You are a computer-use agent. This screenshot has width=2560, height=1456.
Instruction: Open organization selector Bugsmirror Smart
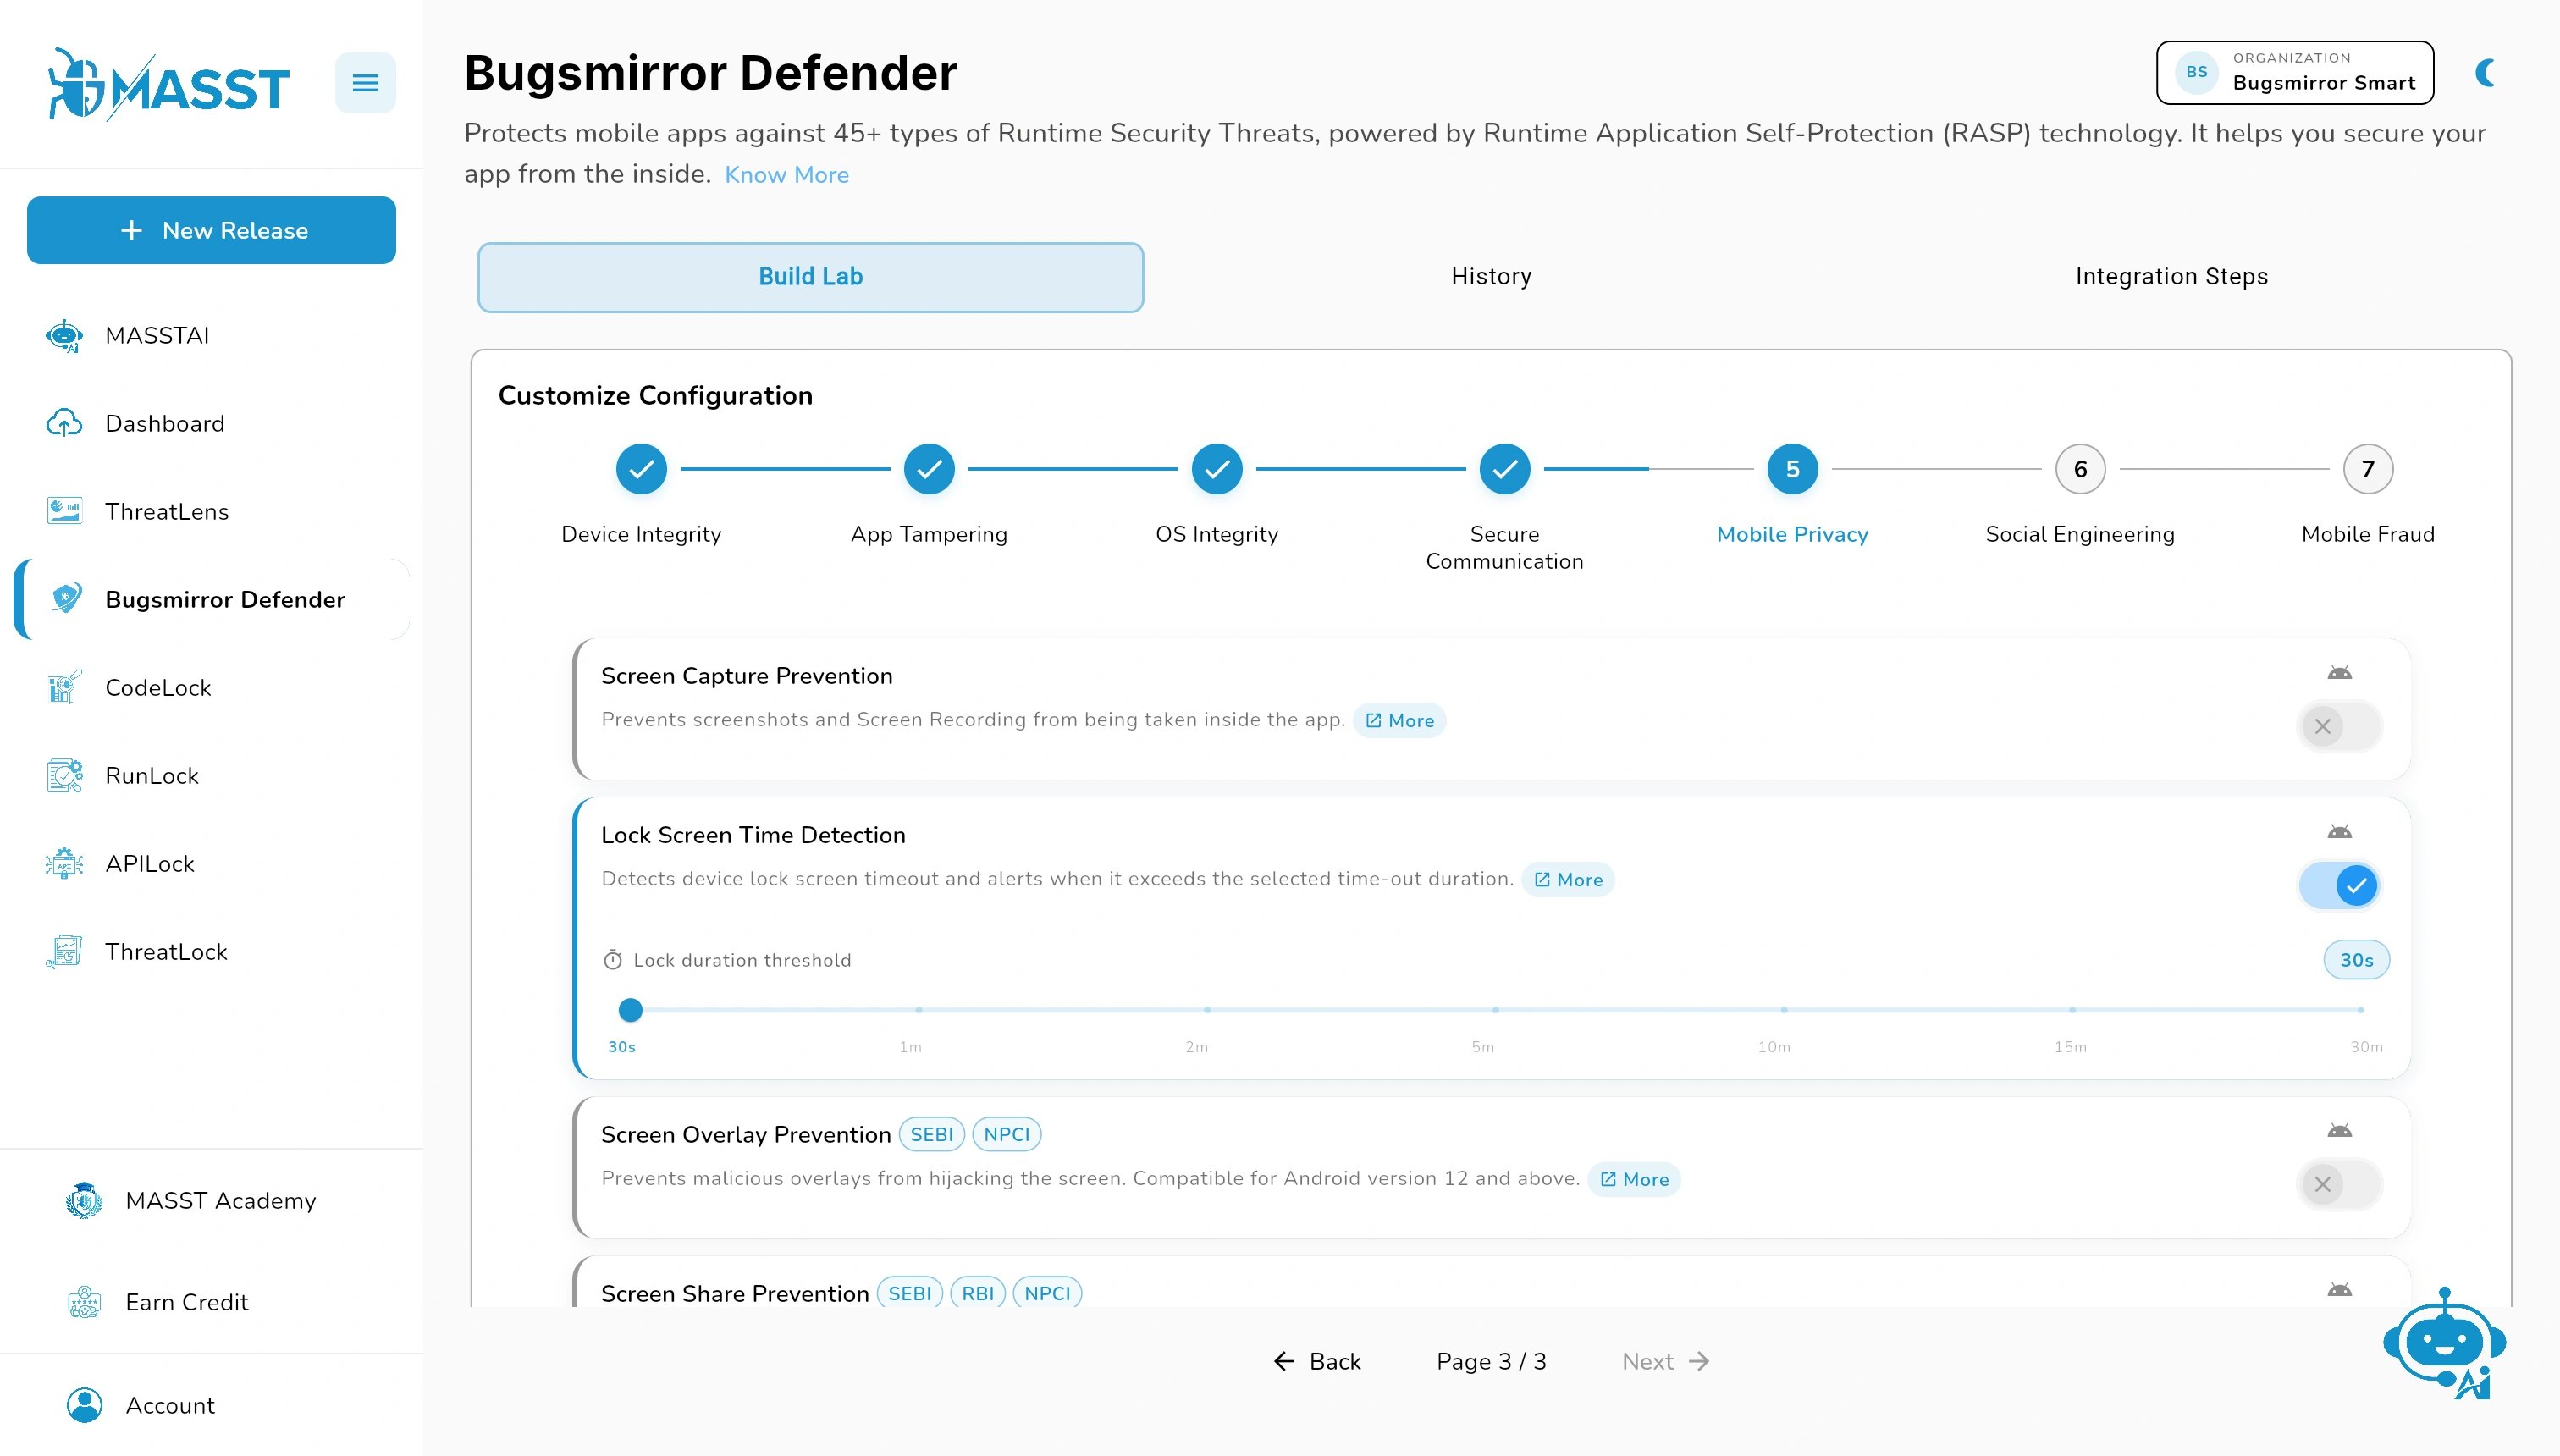coord(2296,73)
